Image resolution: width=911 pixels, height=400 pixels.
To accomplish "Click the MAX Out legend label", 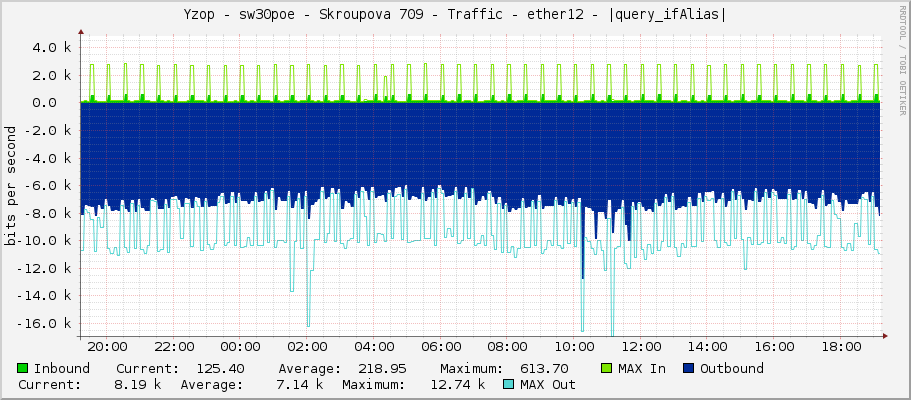I will click(548, 385).
